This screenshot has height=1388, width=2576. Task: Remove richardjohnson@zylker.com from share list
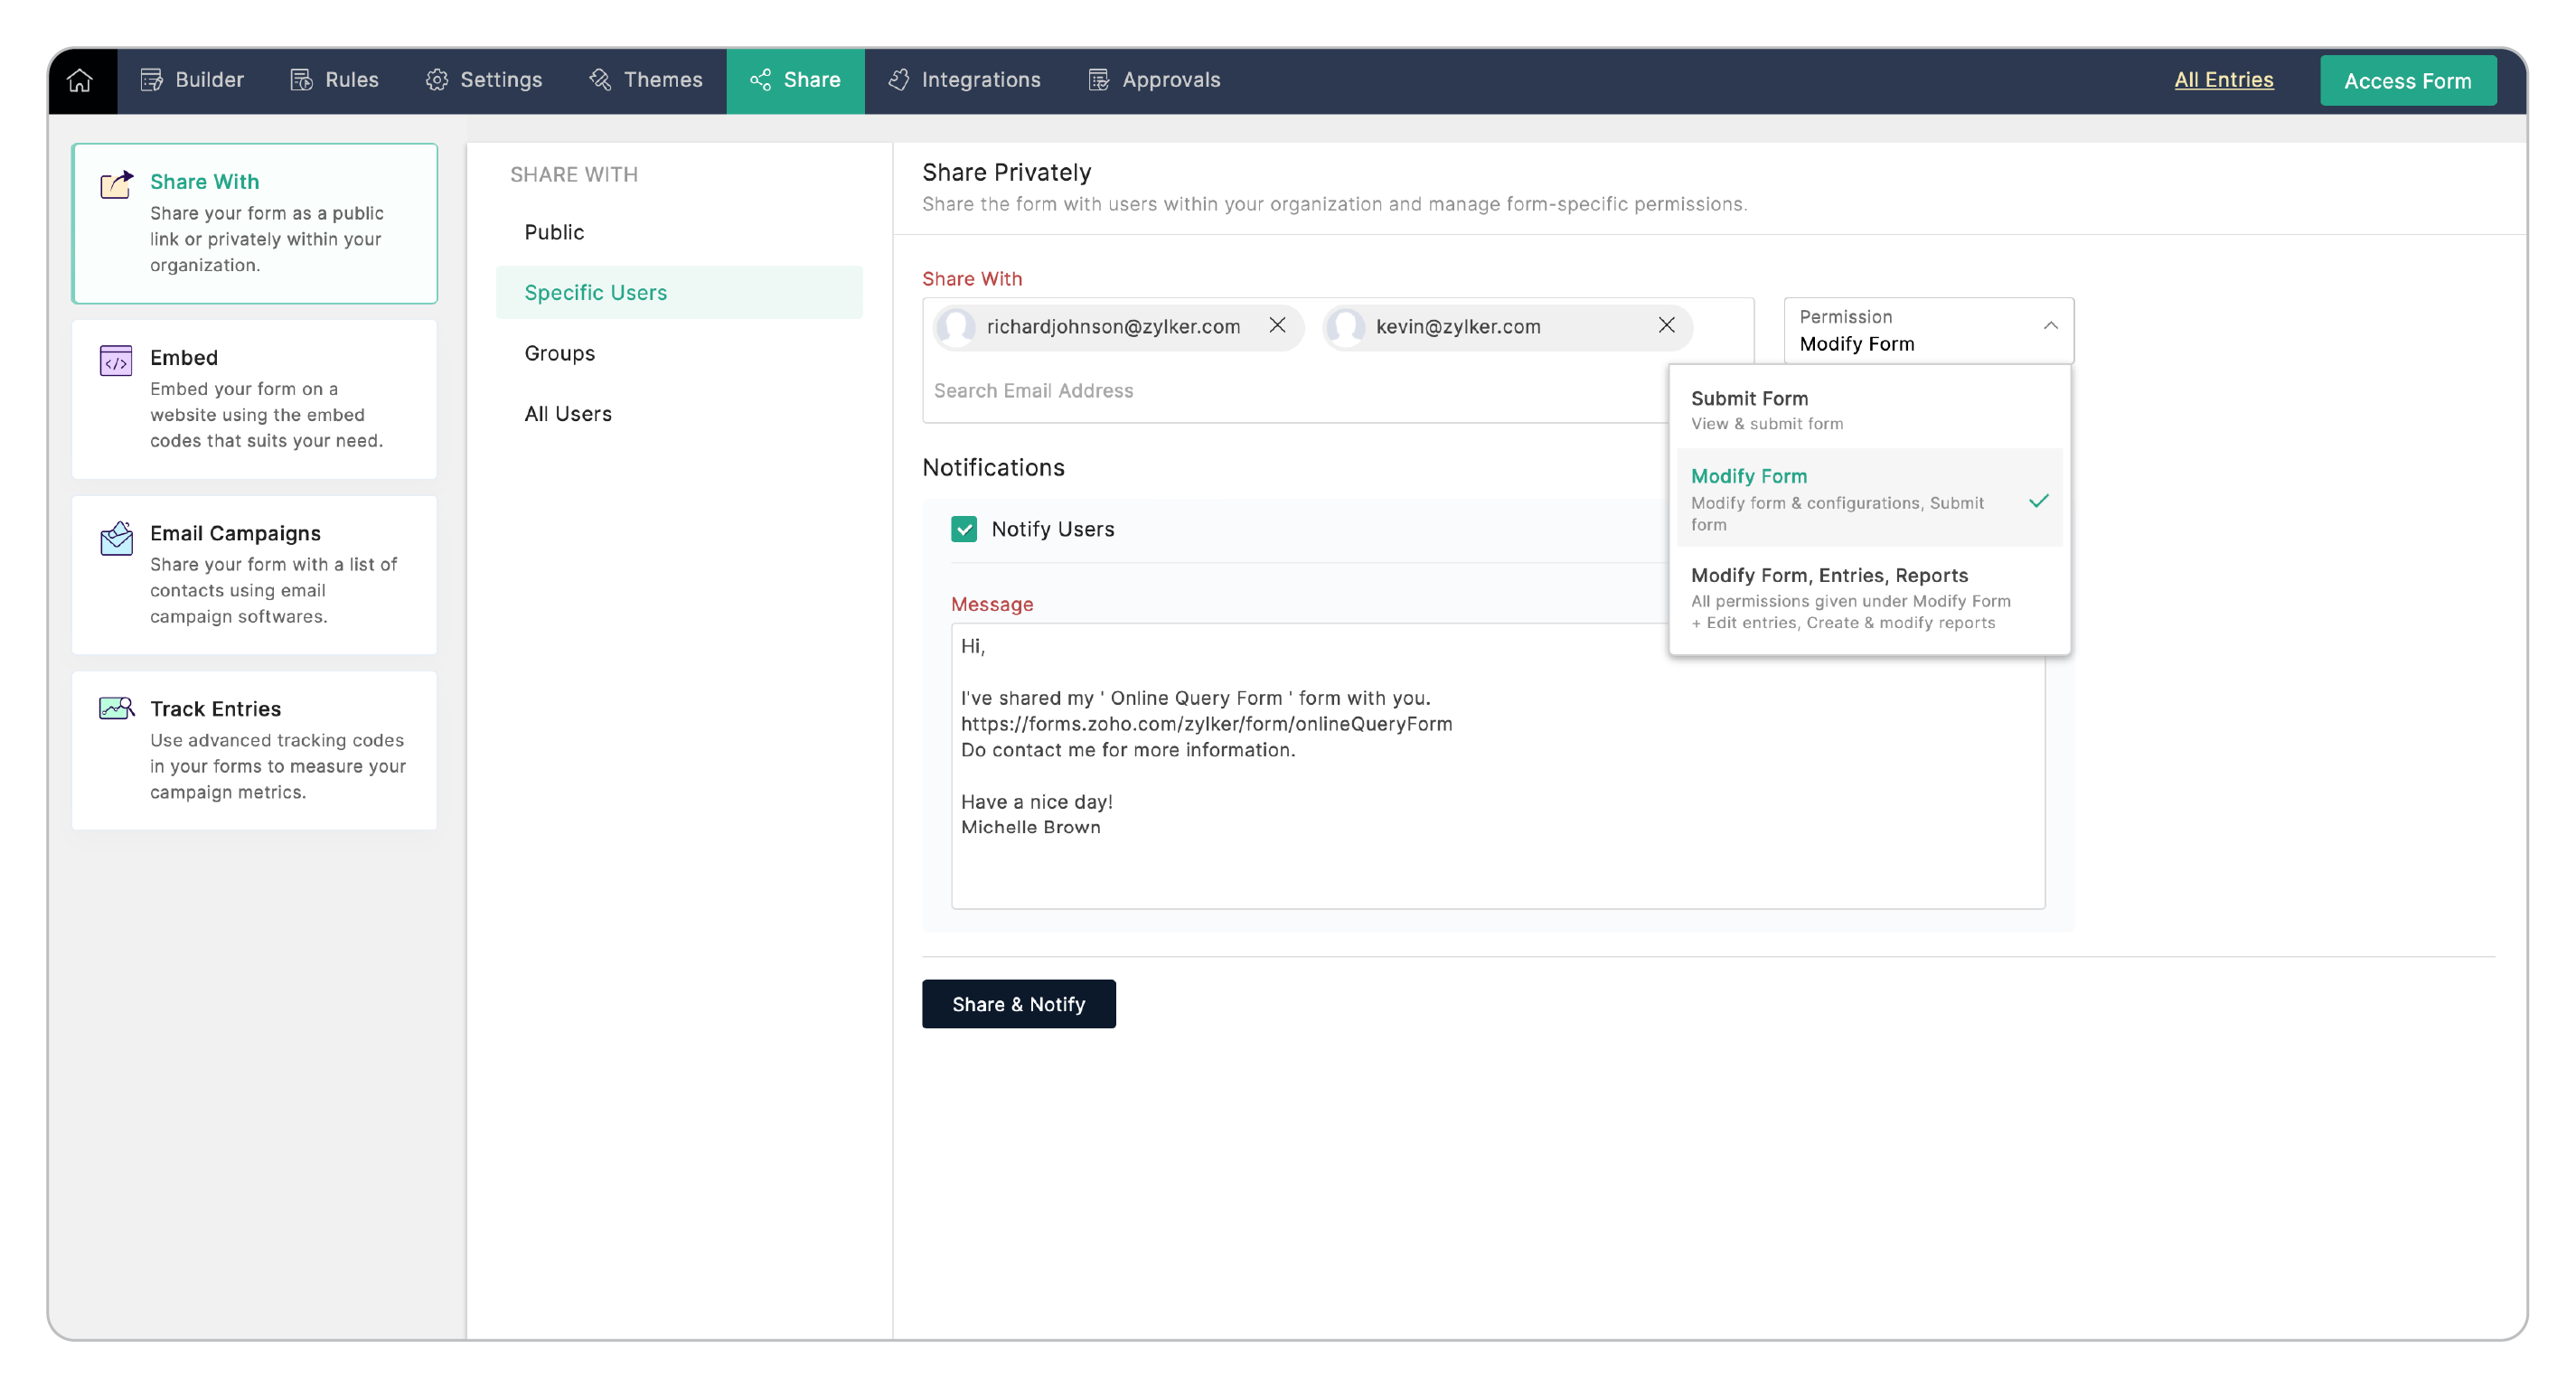pos(1277,325)
